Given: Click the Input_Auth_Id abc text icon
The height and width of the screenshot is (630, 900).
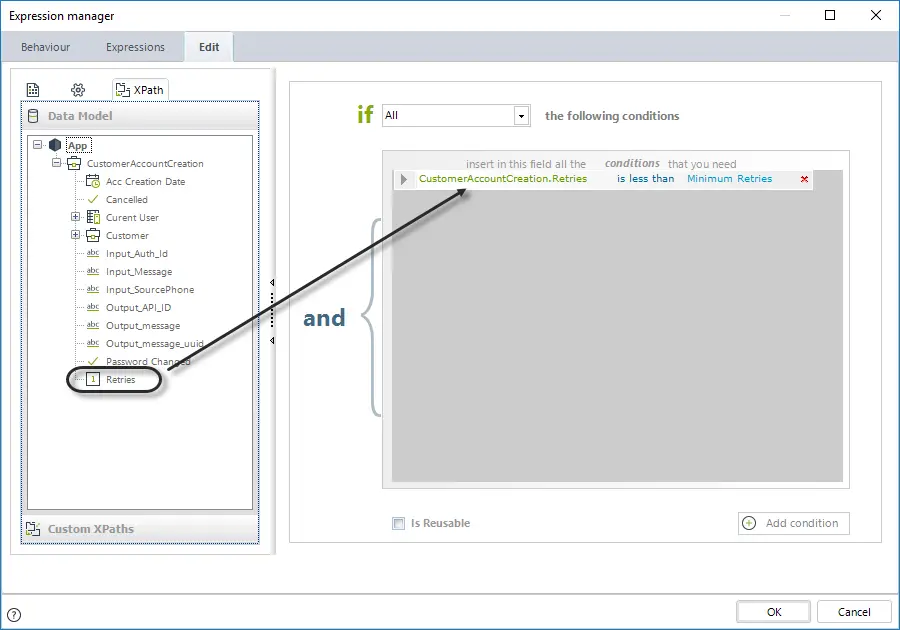Looking at the screenshot, I should (93, 253).
